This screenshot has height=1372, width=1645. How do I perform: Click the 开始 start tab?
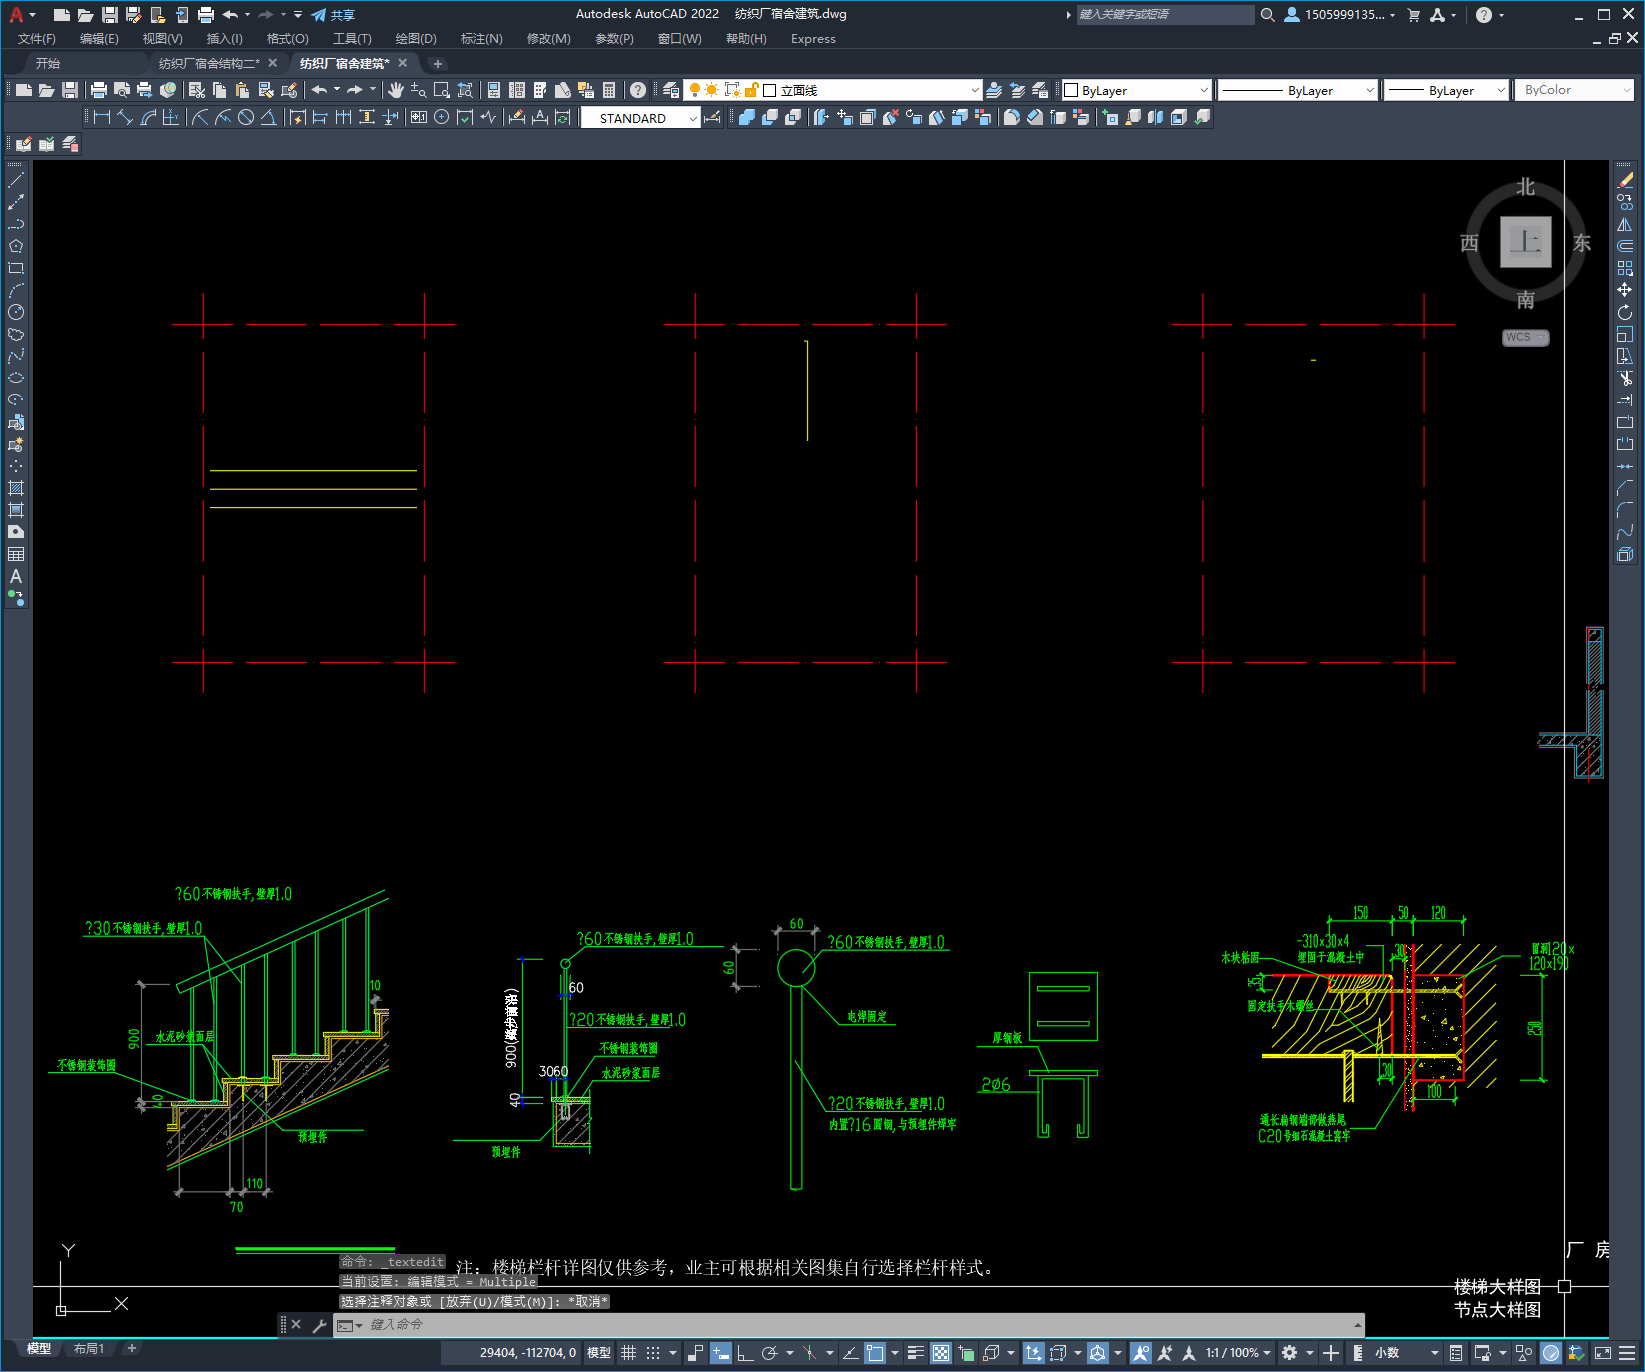(x=48, y=63)
